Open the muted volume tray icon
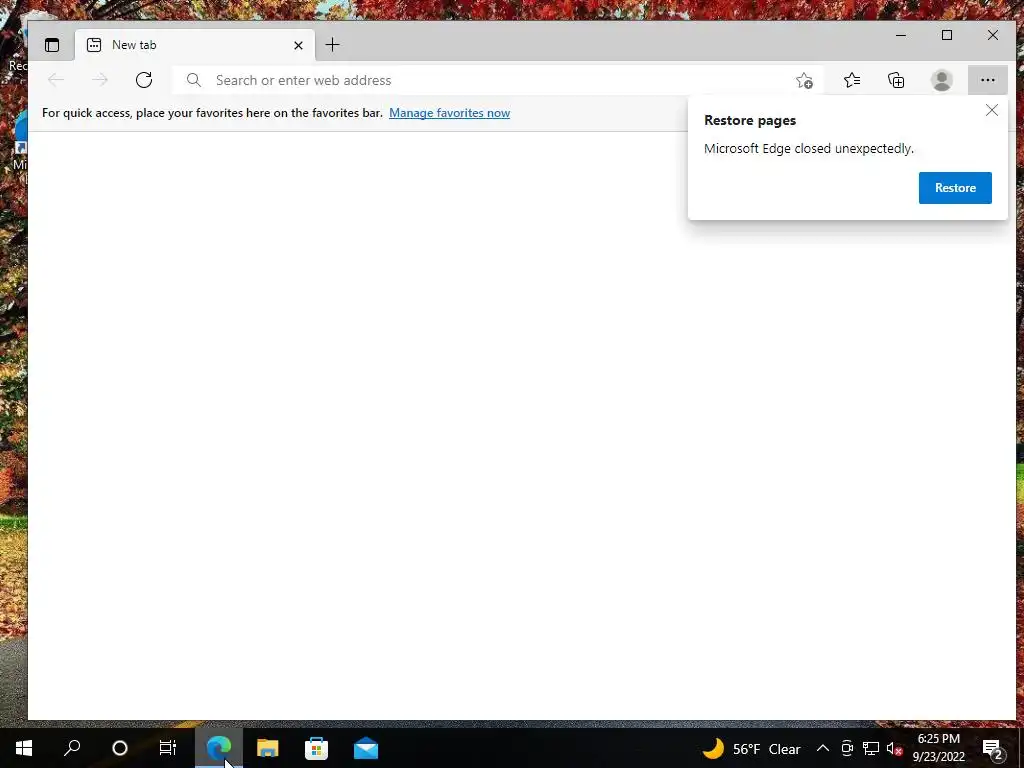Image resolution: width=1024 pixels, height=768 pixels. (x=894, y=748)
